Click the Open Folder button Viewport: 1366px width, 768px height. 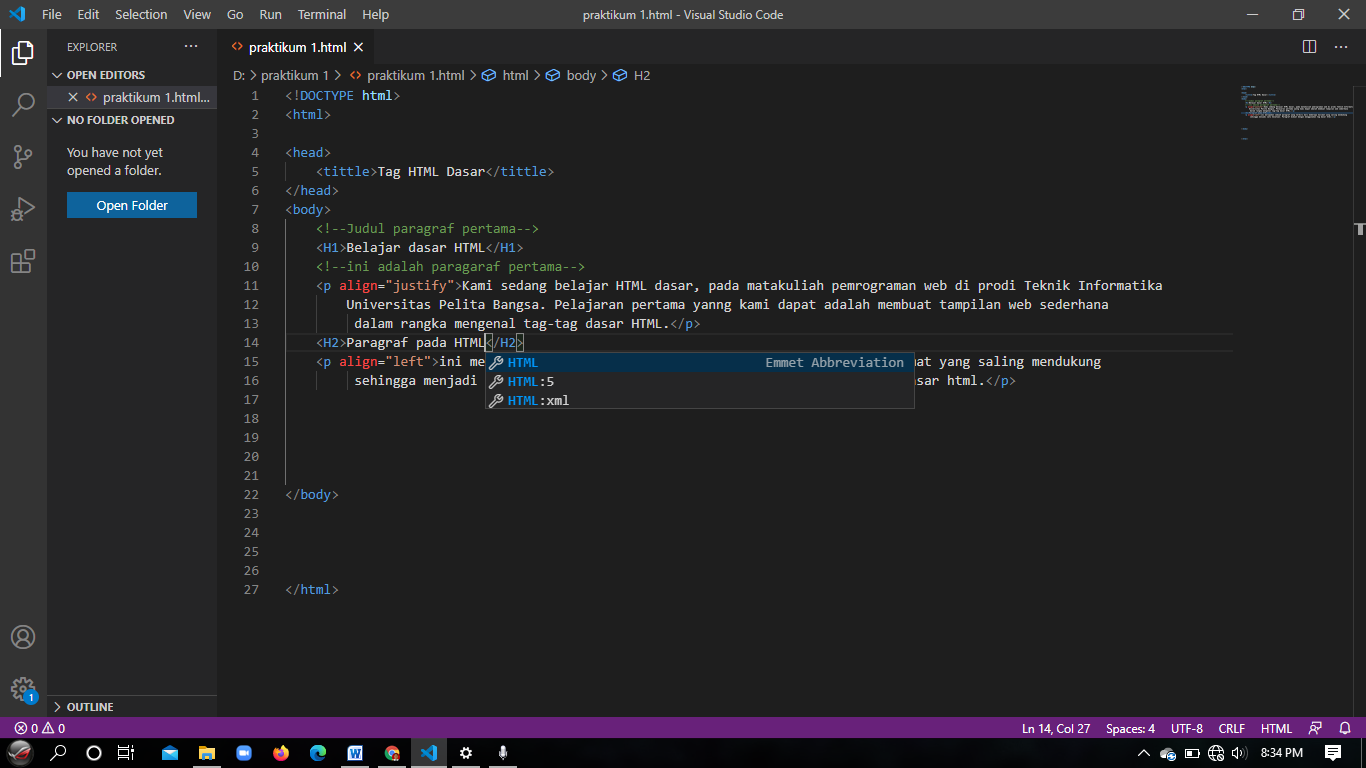click(132, 205)
